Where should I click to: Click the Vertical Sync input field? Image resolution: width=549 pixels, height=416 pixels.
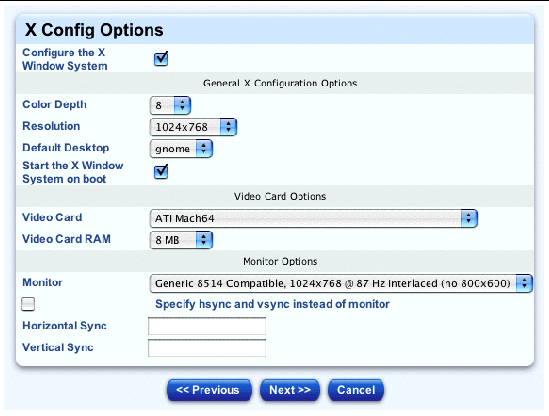pos(207,348)
